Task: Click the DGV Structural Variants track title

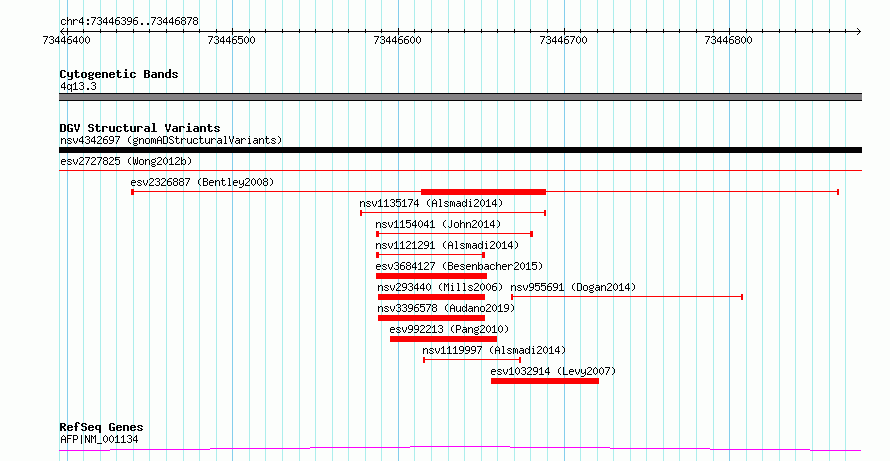Action: 140,128
